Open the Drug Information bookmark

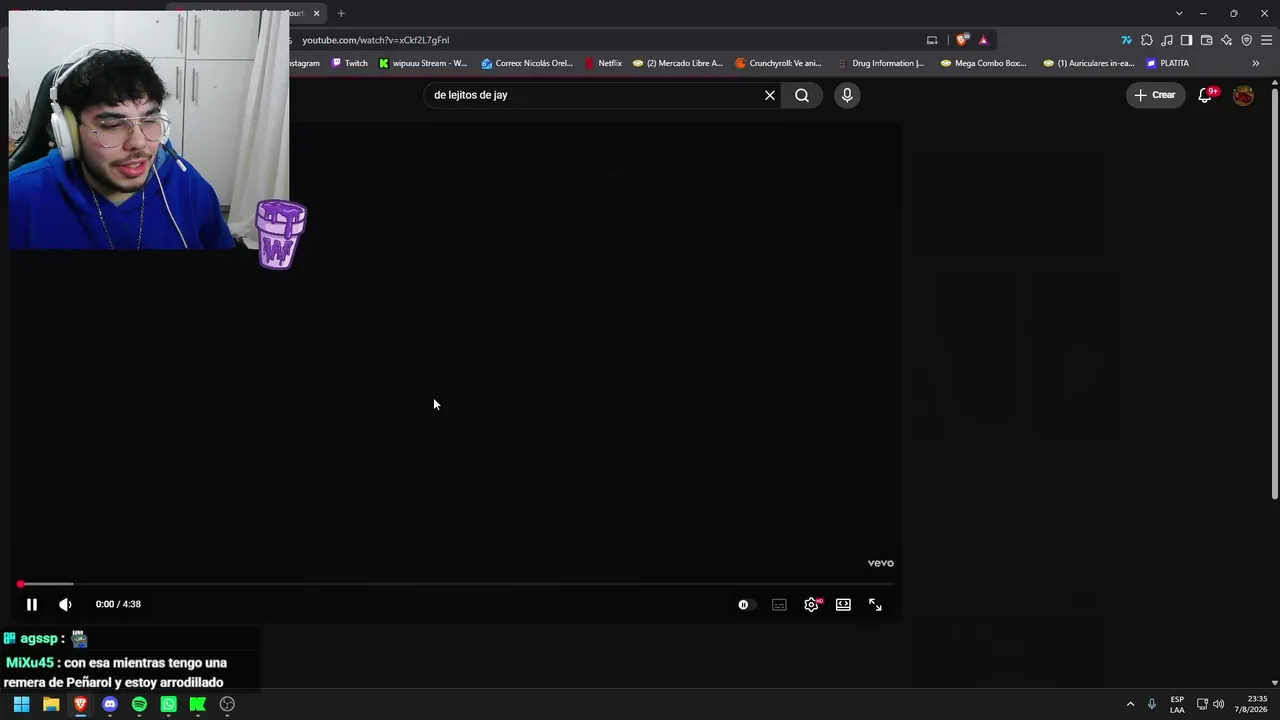point(881,63)
